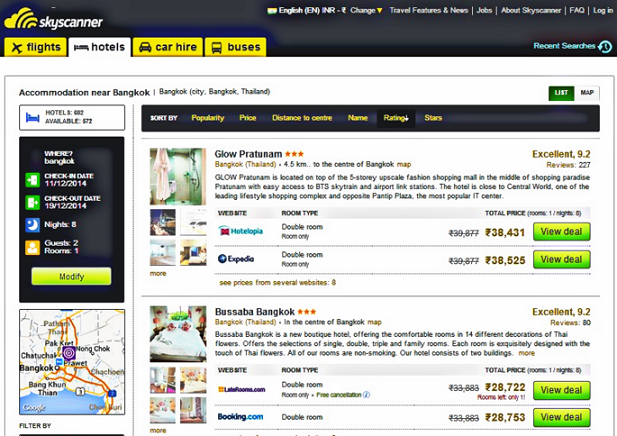
Task: Click Reviews: 80 for Bussaba Bangkok
Action: tap(570, 323)
